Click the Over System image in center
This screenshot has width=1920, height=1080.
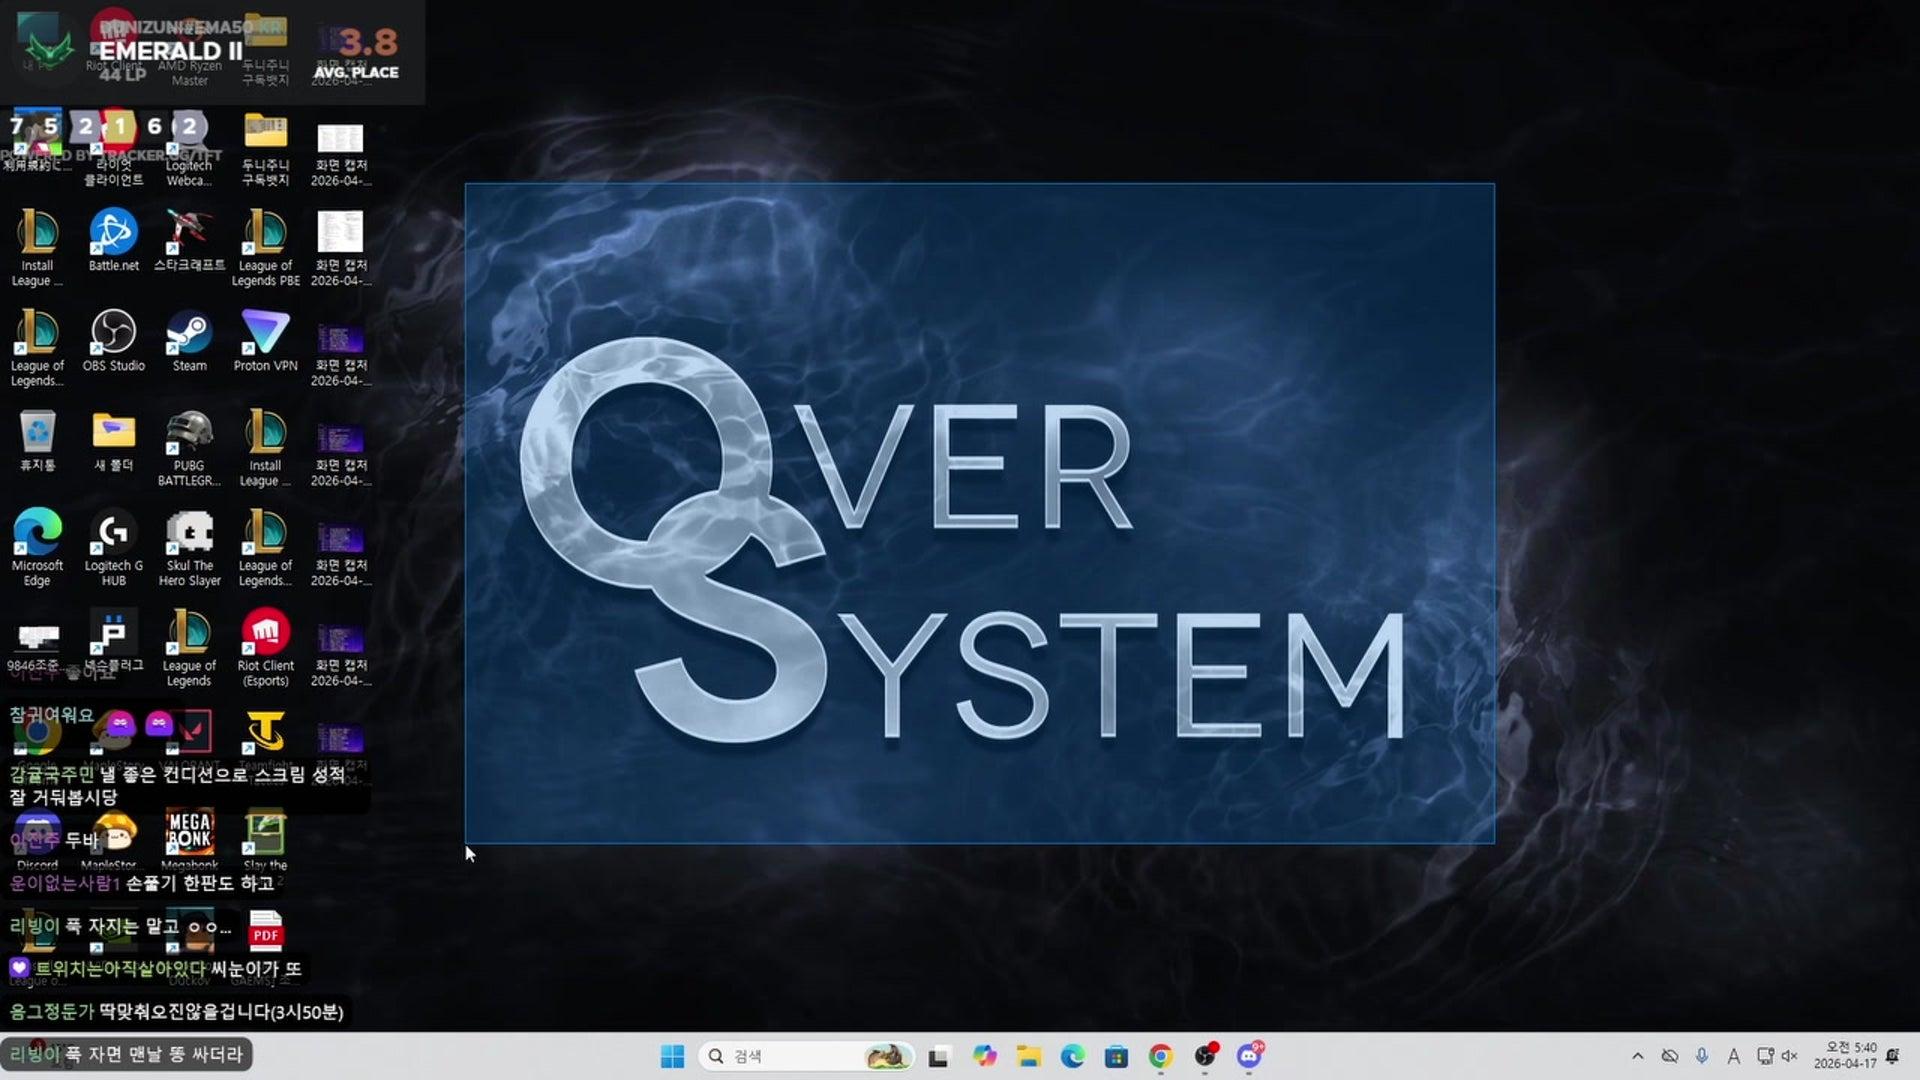[x=979, y=513]
